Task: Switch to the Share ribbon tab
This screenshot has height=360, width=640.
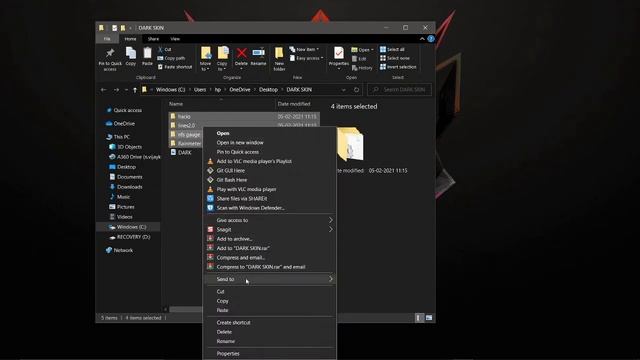Action: coord(153,39)
